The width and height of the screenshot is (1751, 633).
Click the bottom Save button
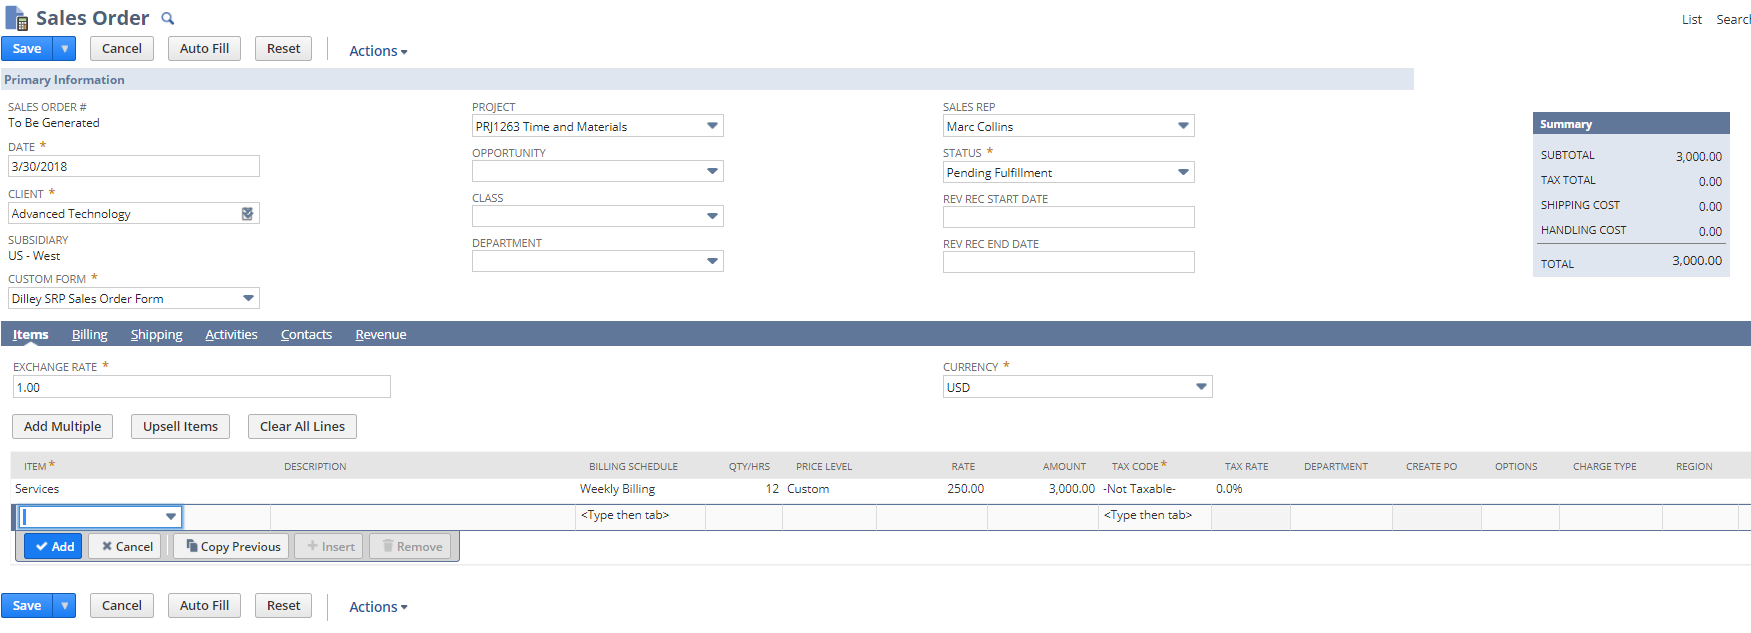point(27,605)
